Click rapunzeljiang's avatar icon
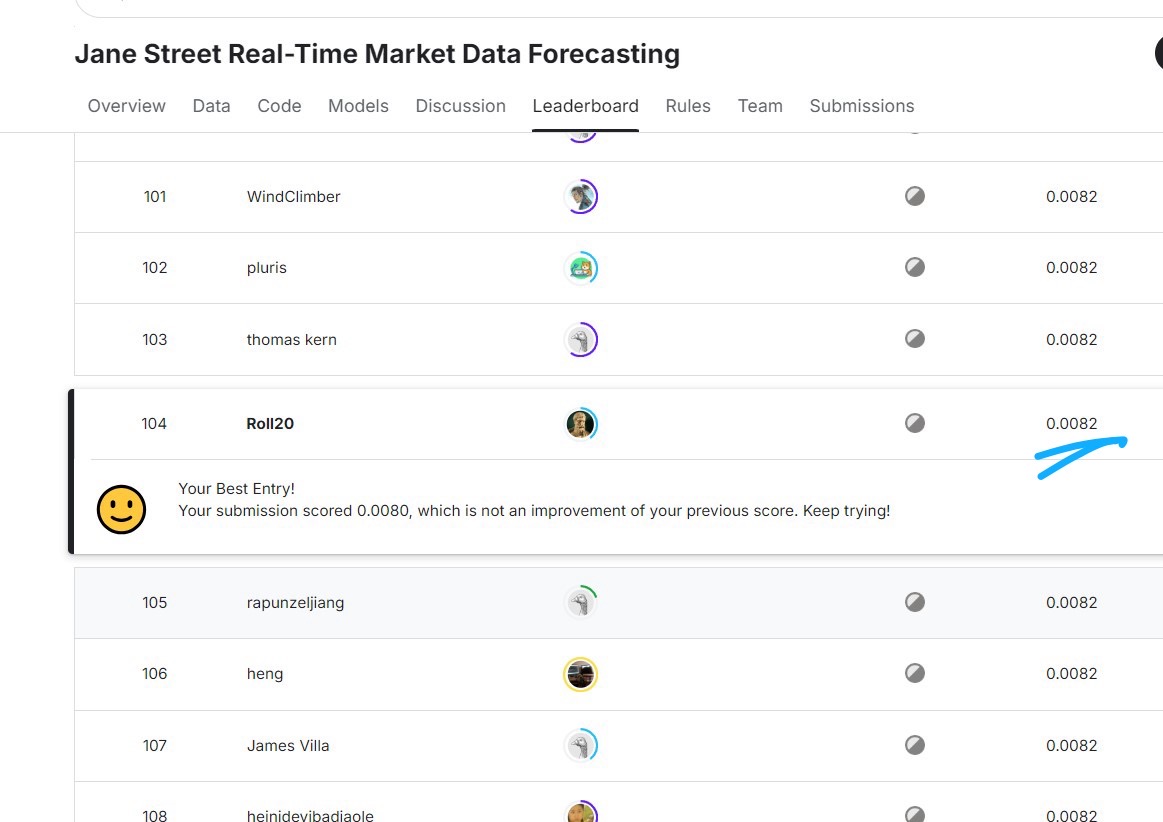This screenshot has width=1163, height=822. coord(580,602)
